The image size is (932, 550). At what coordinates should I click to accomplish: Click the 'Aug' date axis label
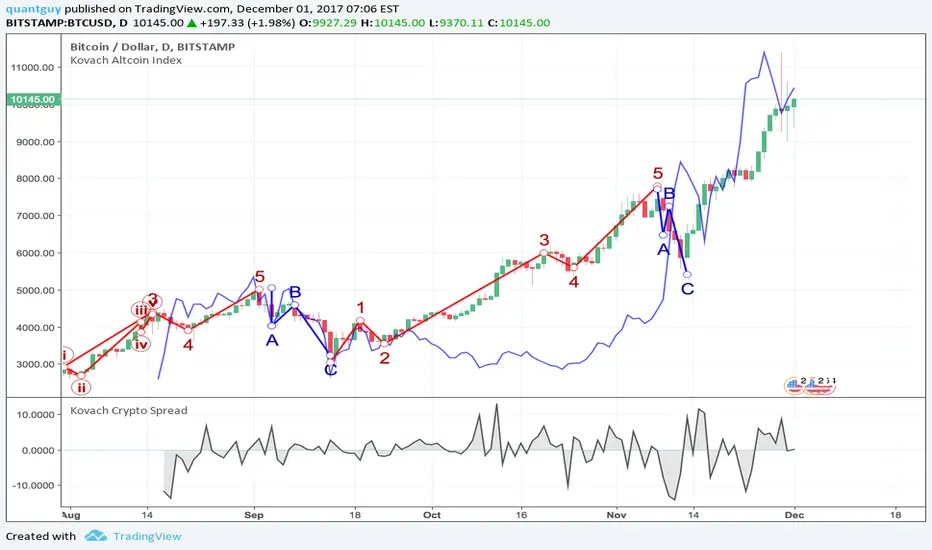point(71,515)
